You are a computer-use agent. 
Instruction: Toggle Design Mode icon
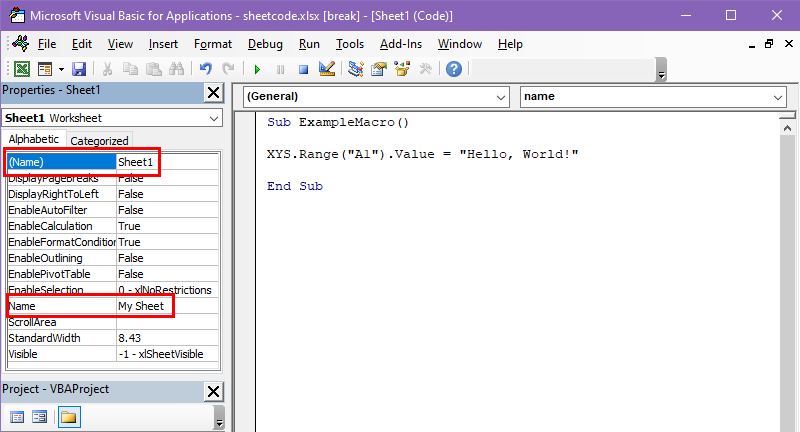[x=327, y=69]
